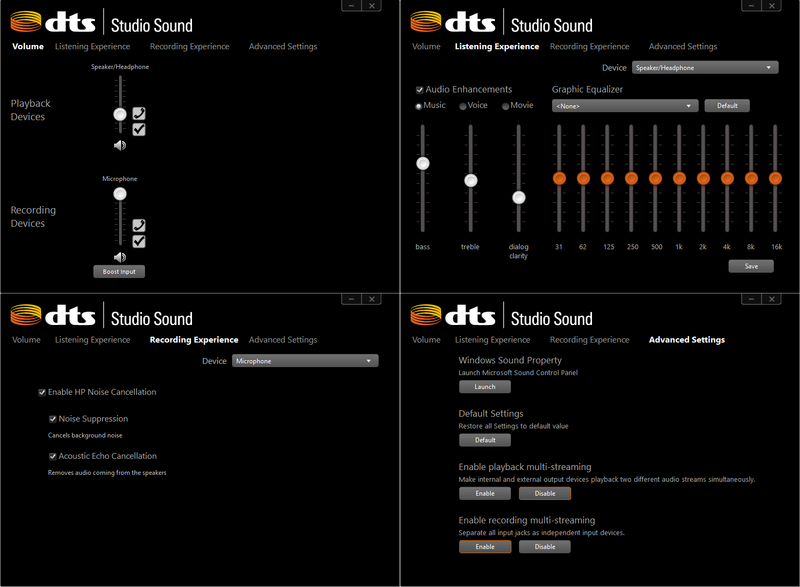Viewport: 800px width, 587px height.
Task: Click the 16k equalizer slider knob
Action: (x=775, y=178)
